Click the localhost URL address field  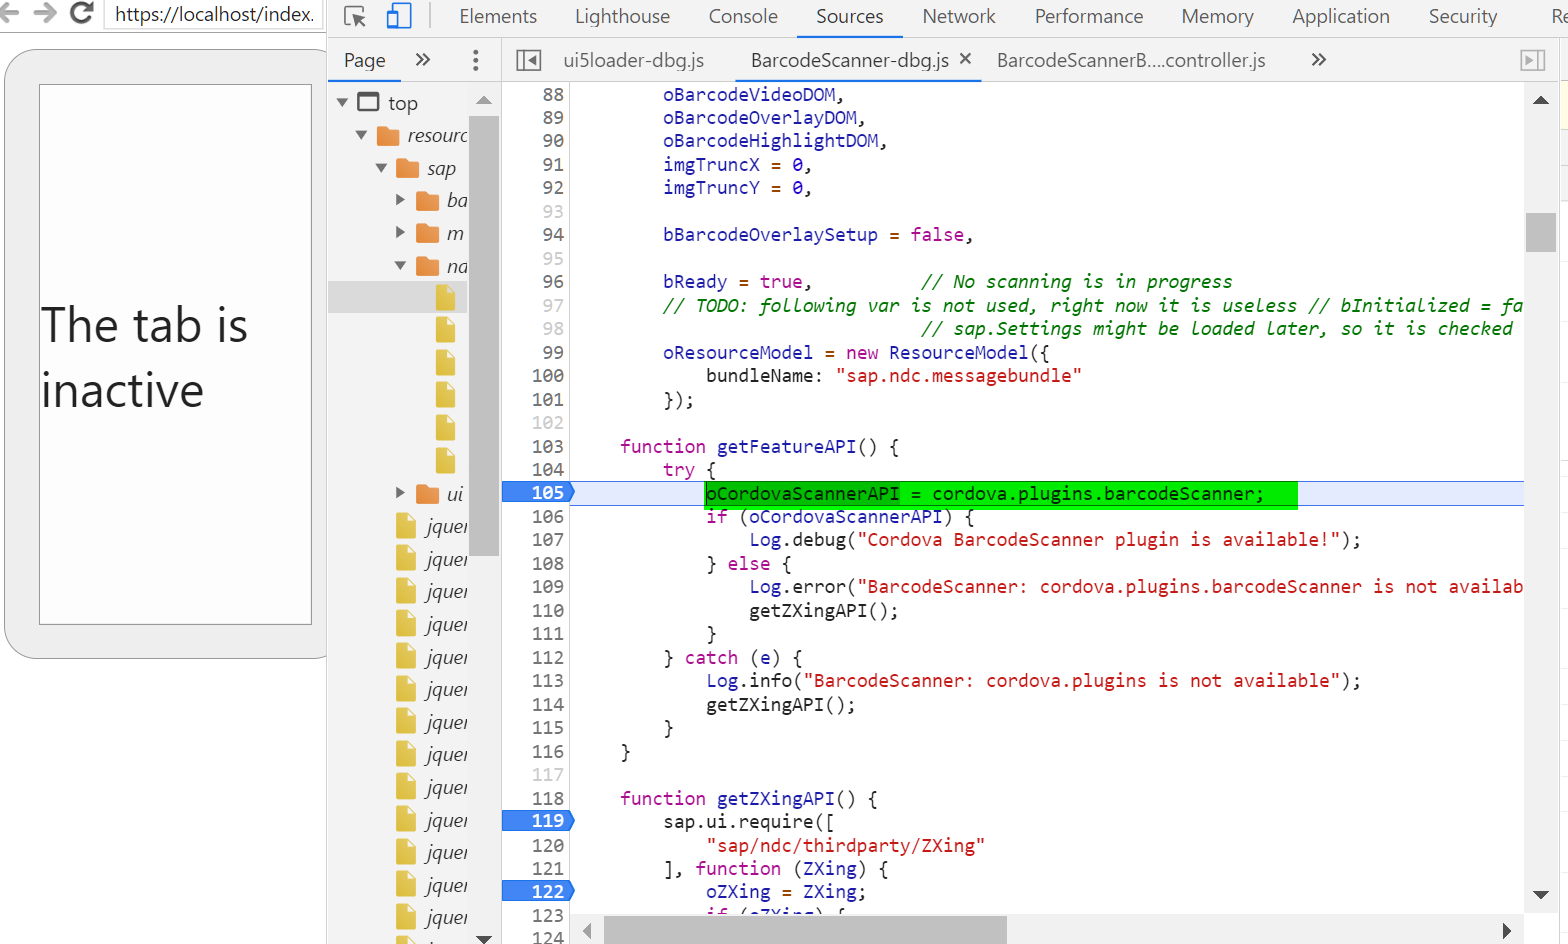point(214,14)
